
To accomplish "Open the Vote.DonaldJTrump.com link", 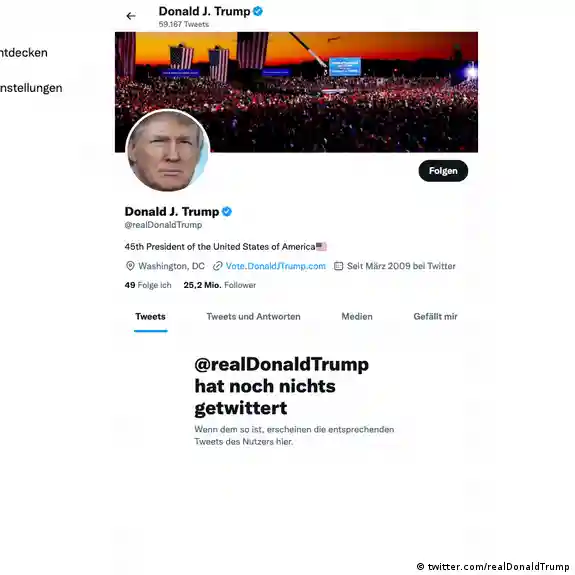I will [x=275, y=266].
